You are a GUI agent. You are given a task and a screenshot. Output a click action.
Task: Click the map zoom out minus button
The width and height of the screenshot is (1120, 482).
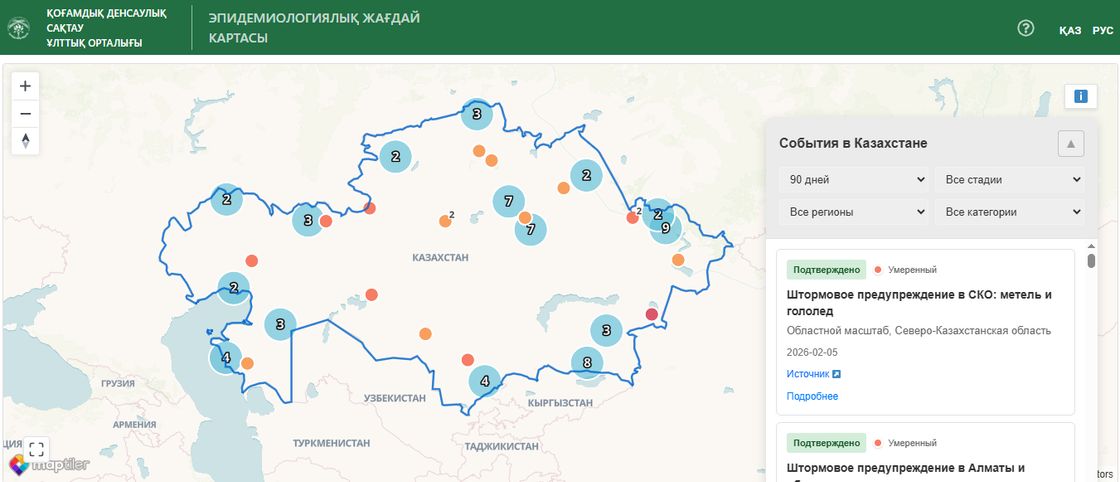(26, 113)
